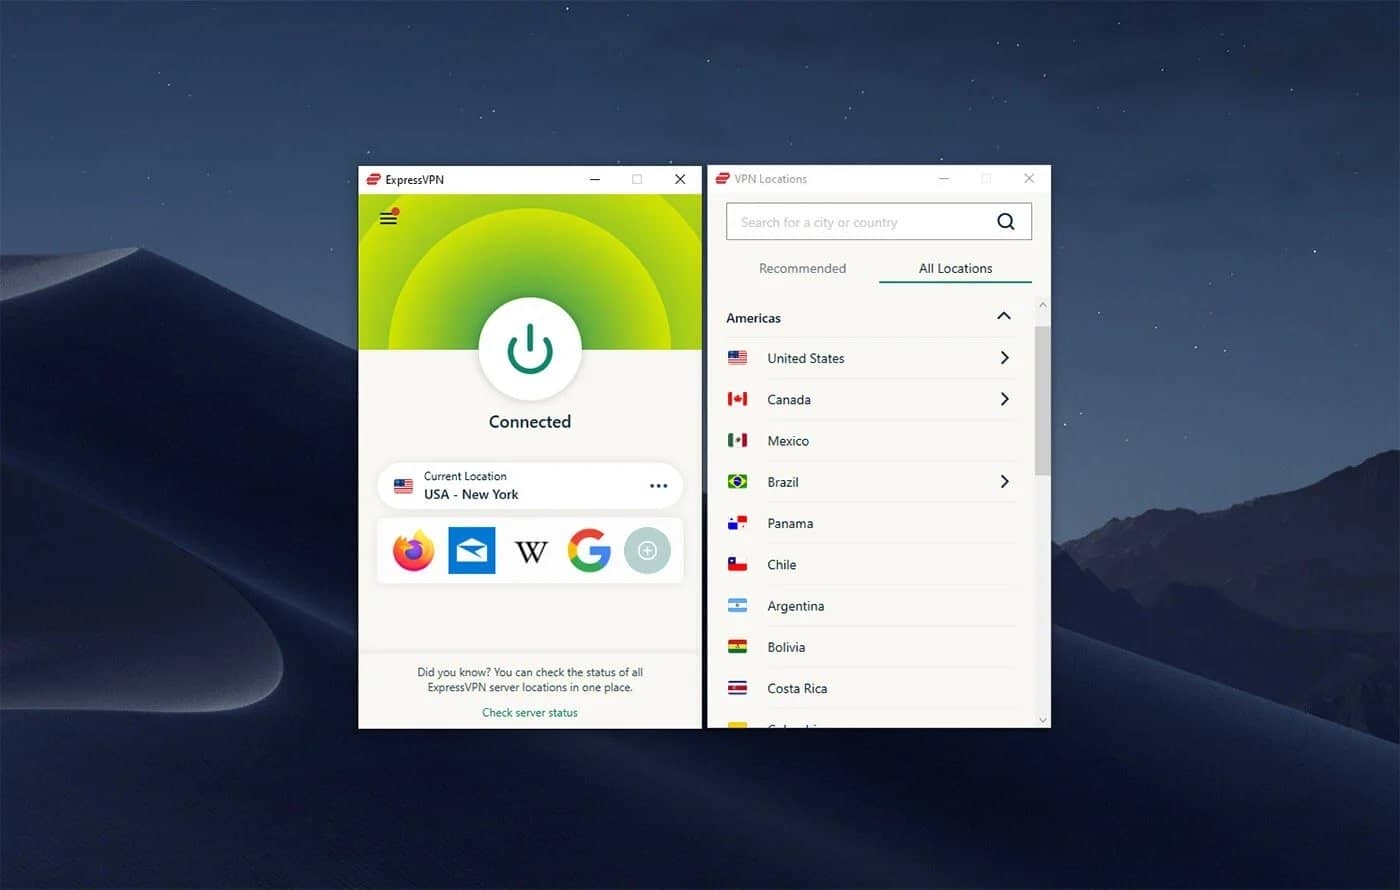Expand the United States city list
The width and height of the screenshot is (1400, 890).
point(1004,358)
